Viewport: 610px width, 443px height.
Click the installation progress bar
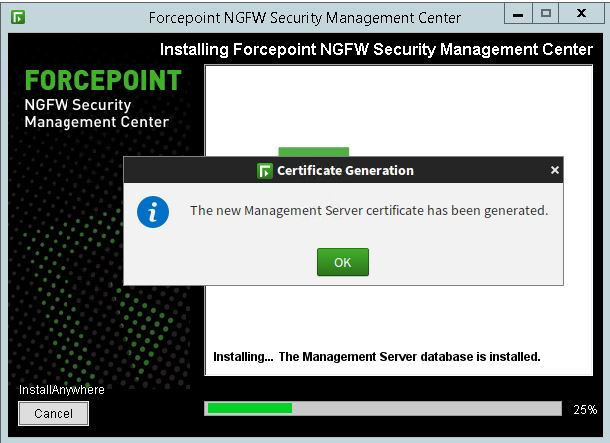click(383, 408)
